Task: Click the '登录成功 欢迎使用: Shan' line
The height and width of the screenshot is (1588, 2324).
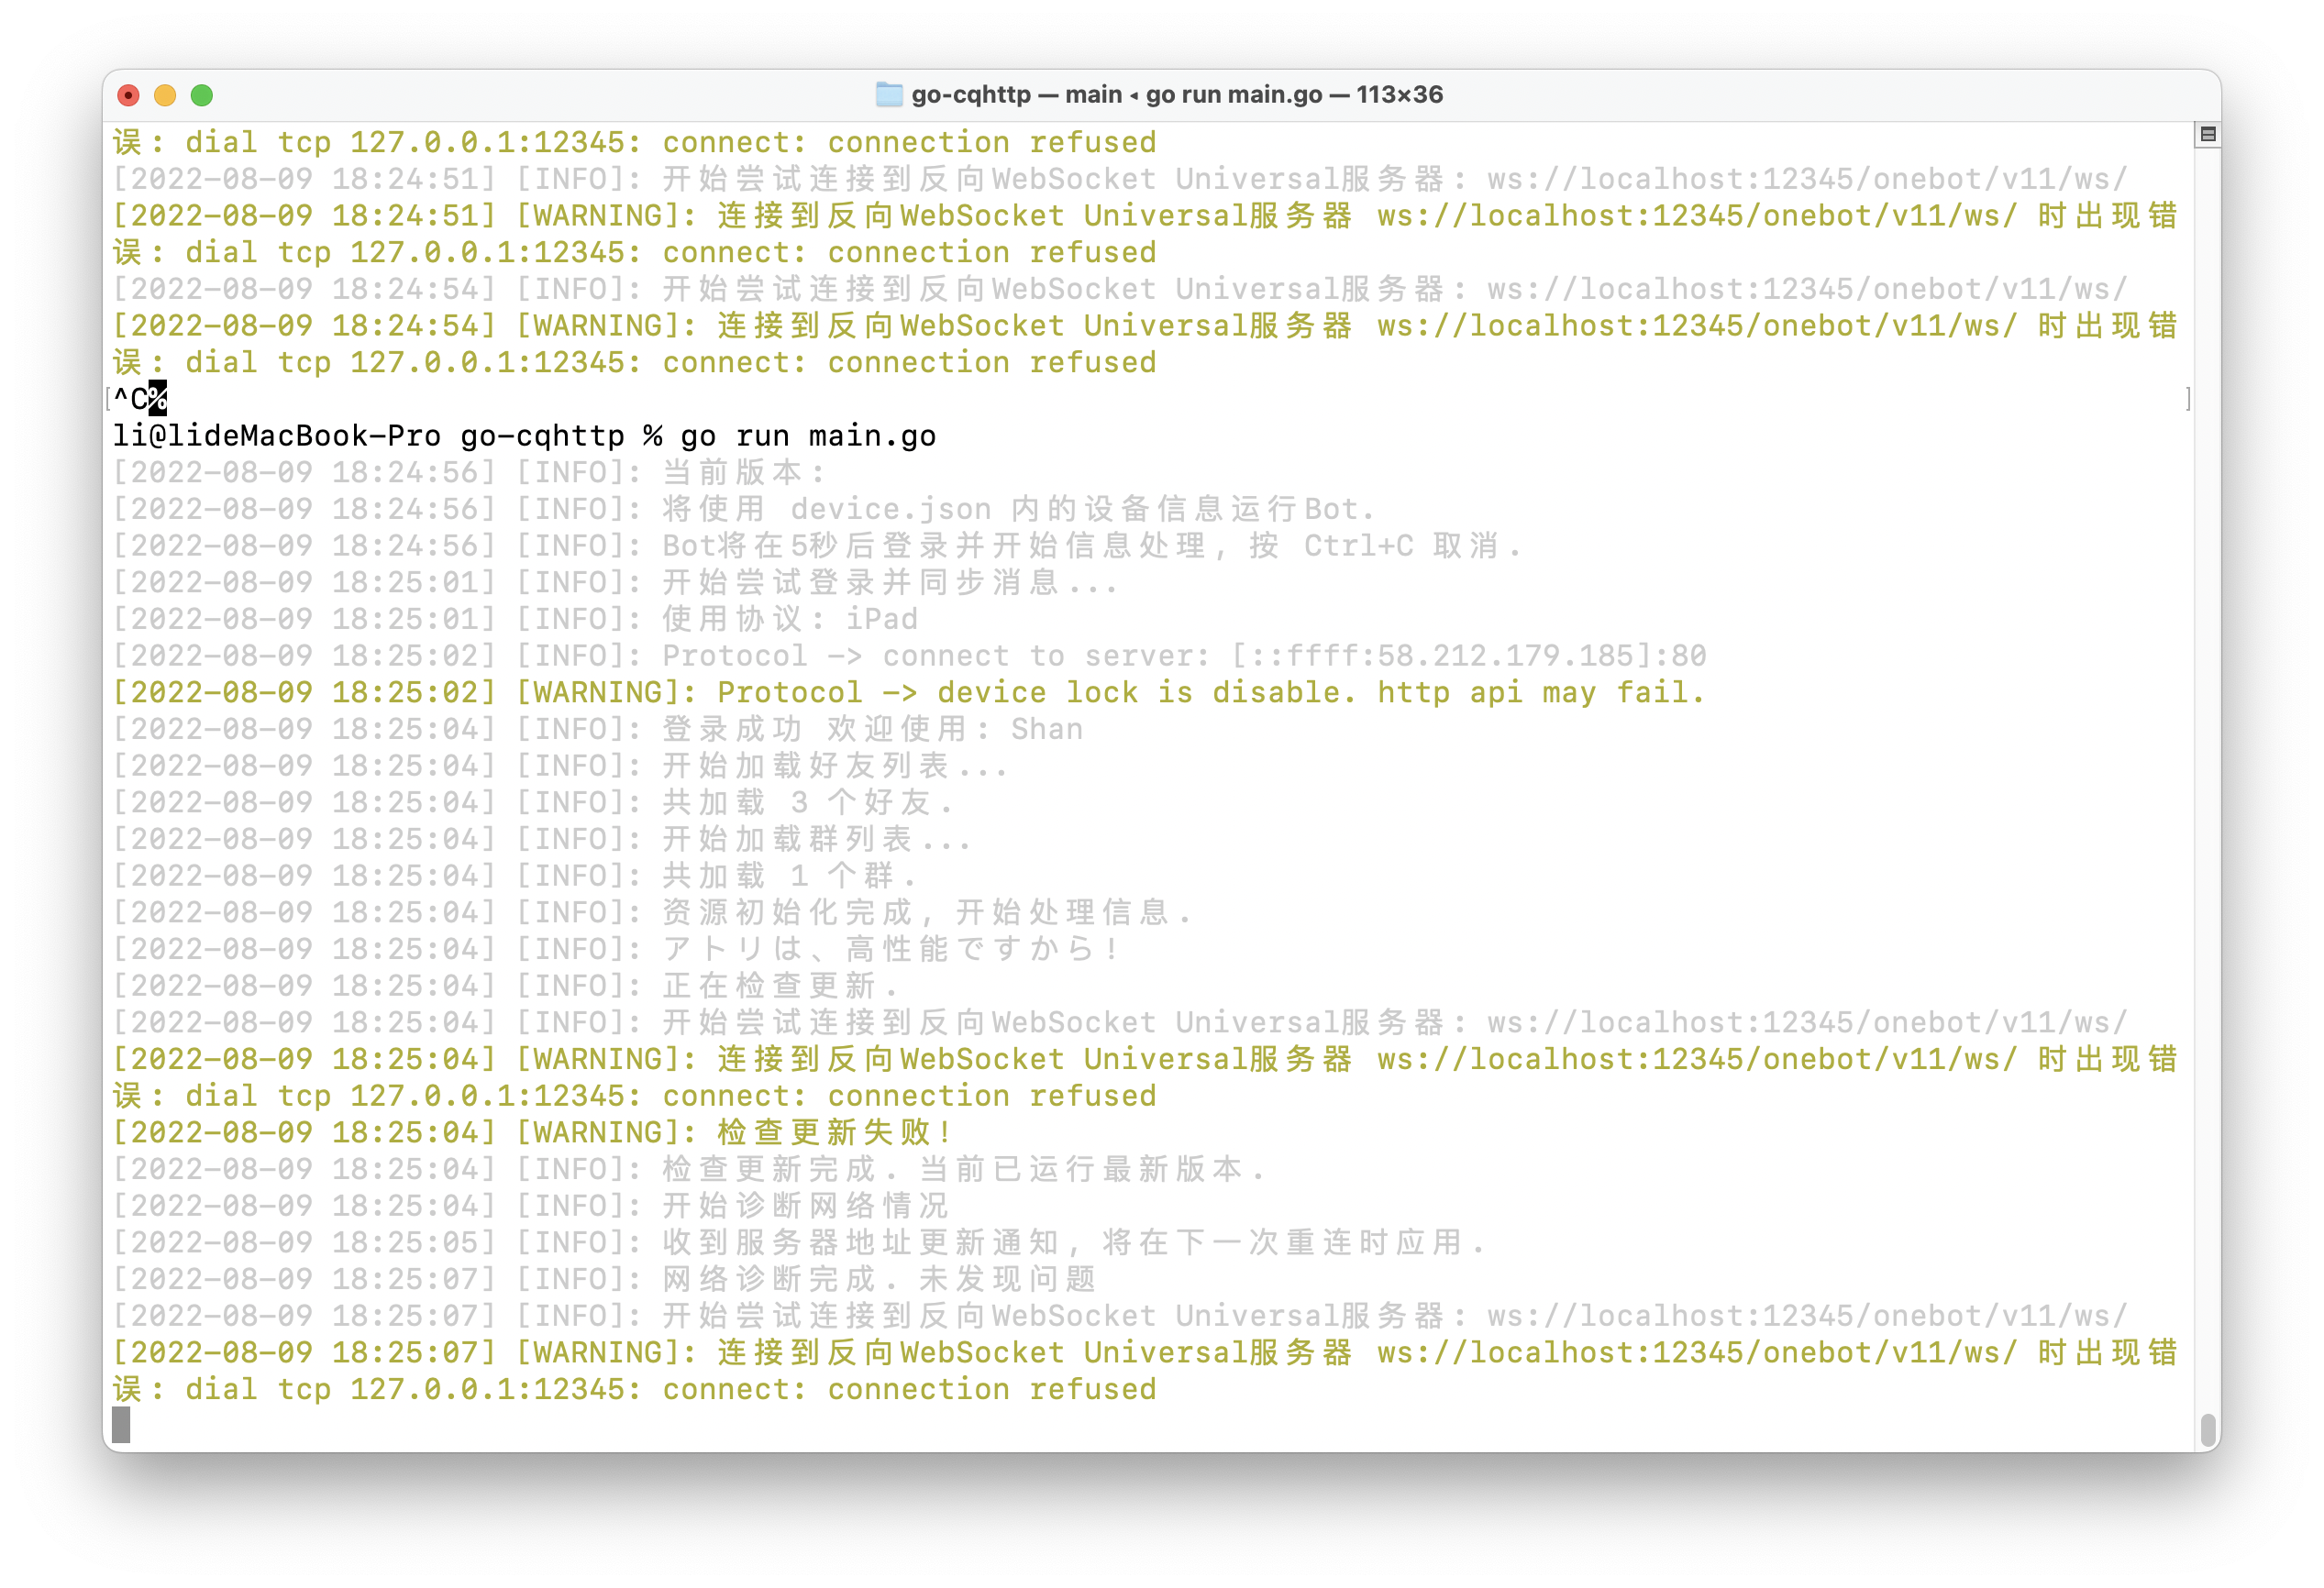Action: pos(872,729)
